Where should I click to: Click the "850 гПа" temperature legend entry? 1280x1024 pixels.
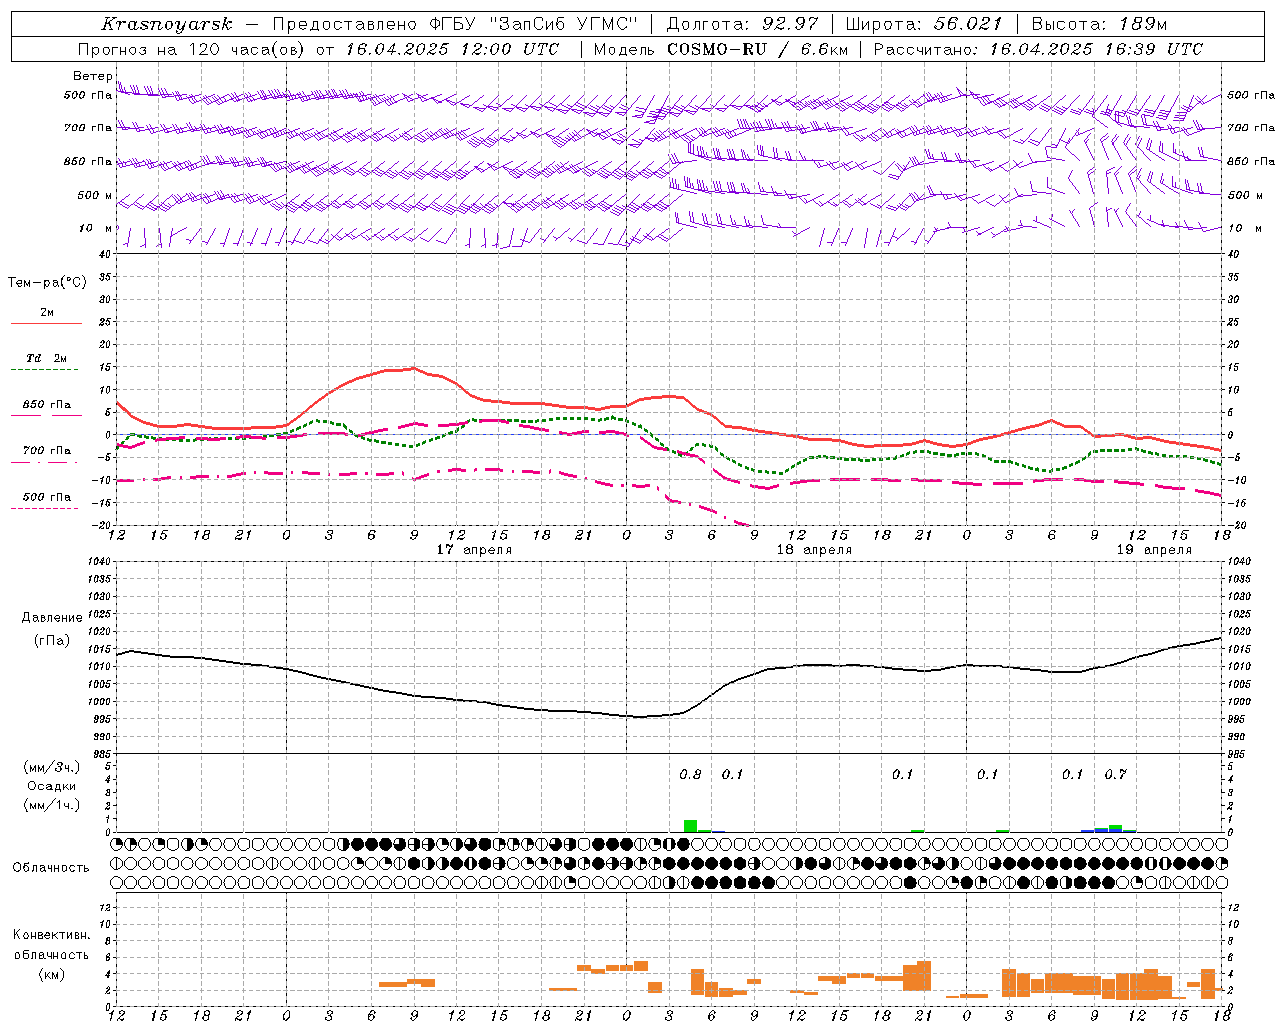coord(46,405)
